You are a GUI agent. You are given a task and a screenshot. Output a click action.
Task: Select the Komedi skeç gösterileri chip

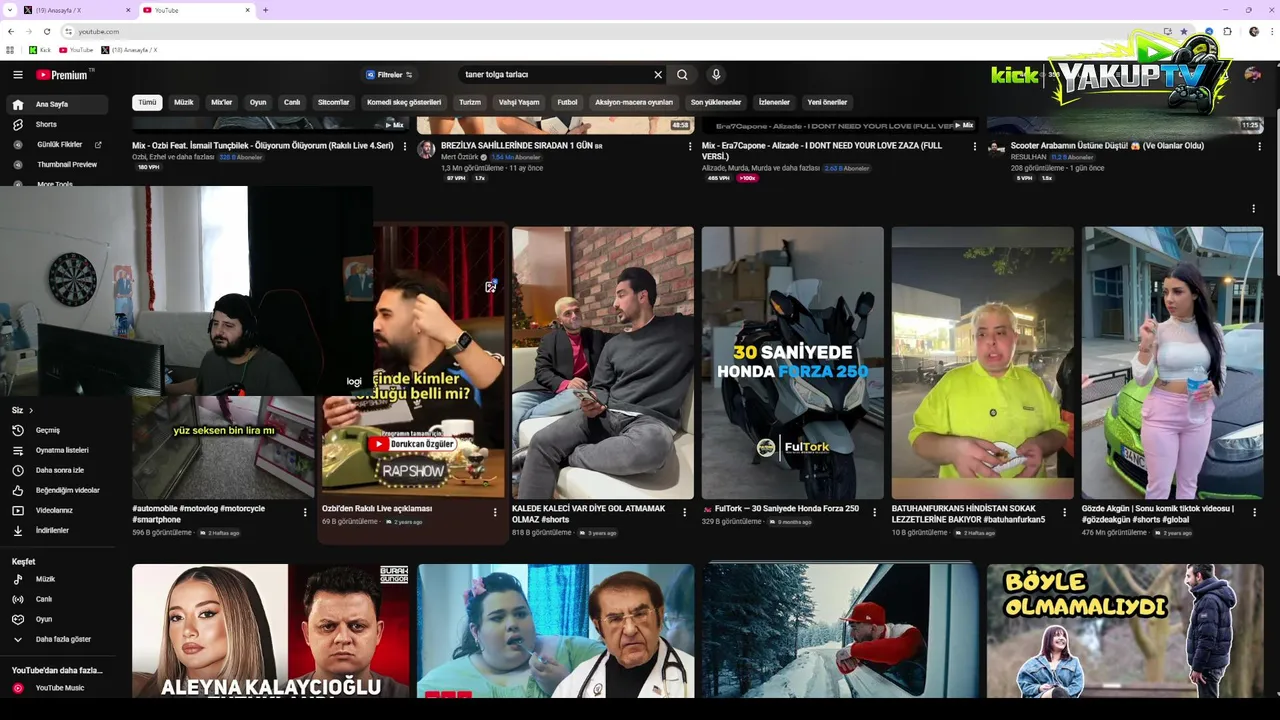(404, 102)
